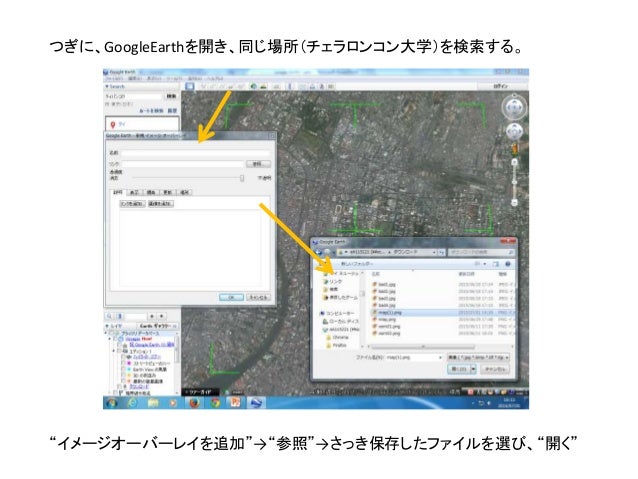Click the map zoom slider on right
The height and width of the screenshot is (479, 638).
tap(515, 181)
